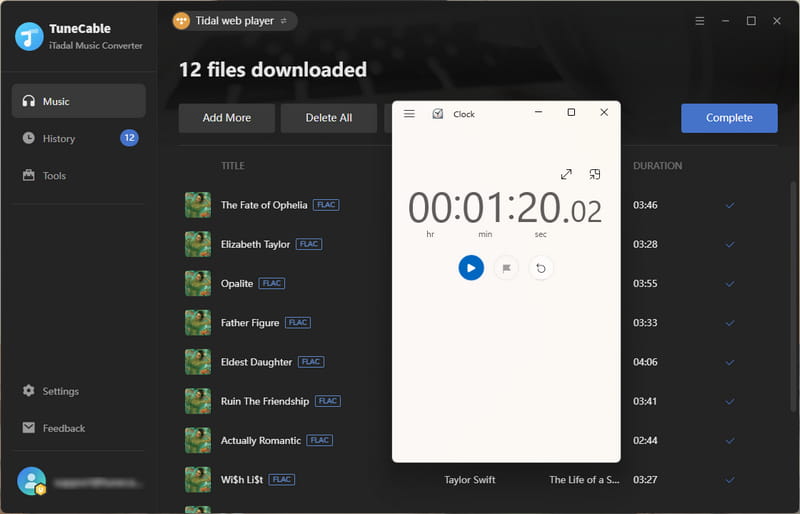
Task: Click the TuneCable logo icon
Action: pos(29,36)
